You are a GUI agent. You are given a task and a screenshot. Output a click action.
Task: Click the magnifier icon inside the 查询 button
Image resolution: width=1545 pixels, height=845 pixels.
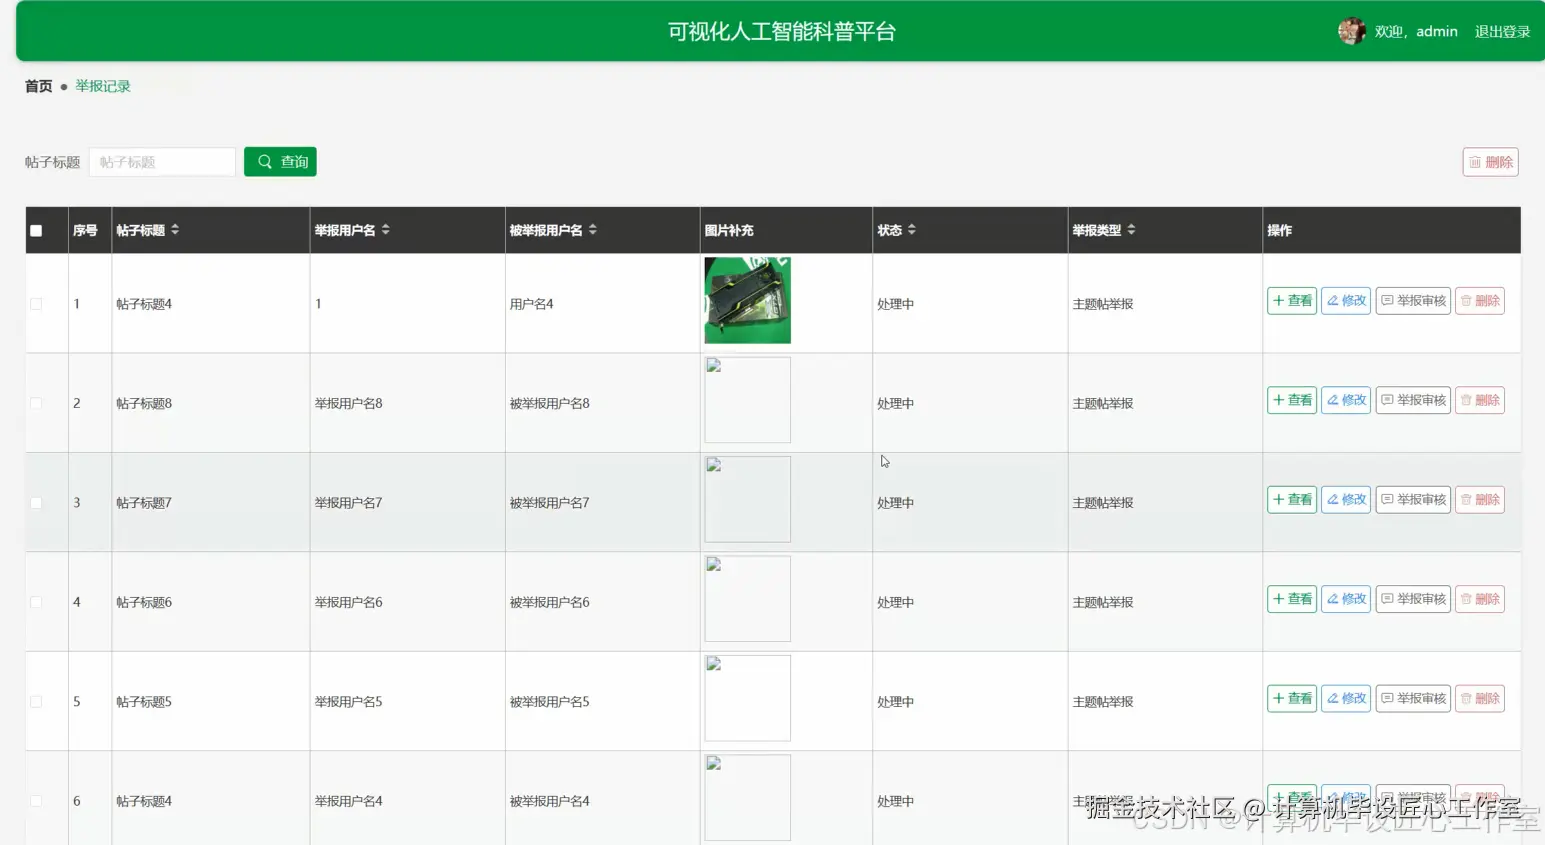click(265, 161)
